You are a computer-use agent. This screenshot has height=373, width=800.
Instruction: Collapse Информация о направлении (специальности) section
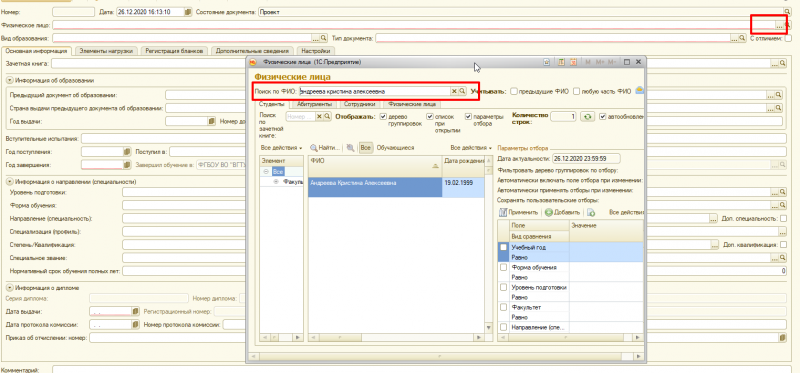[10, 182]
